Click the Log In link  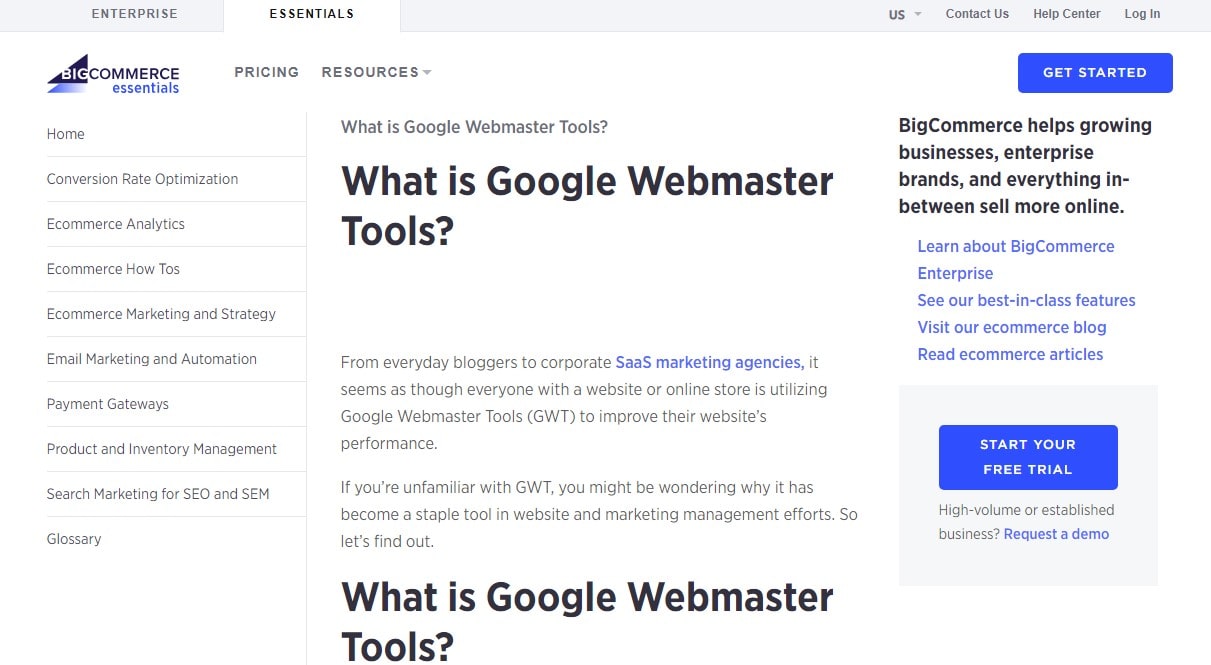(1142, 14)
